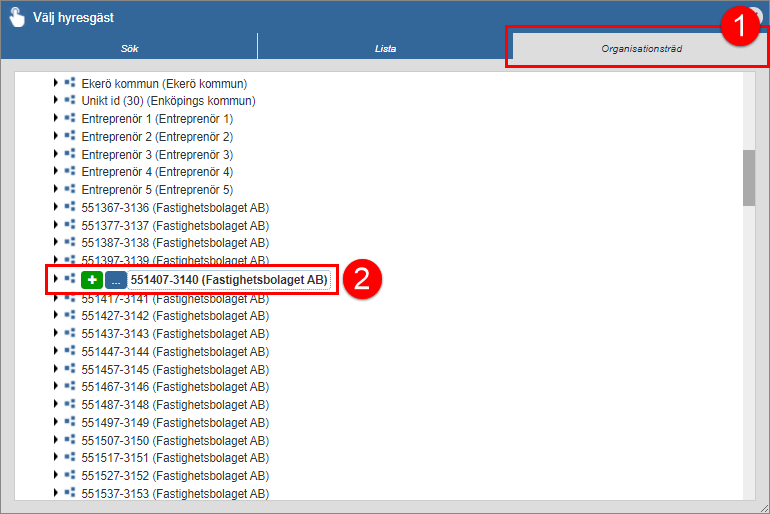Expand Unikt id (30) Enköpings kommun node
This screenshot has height=514, width=770.
coord(56,101)
